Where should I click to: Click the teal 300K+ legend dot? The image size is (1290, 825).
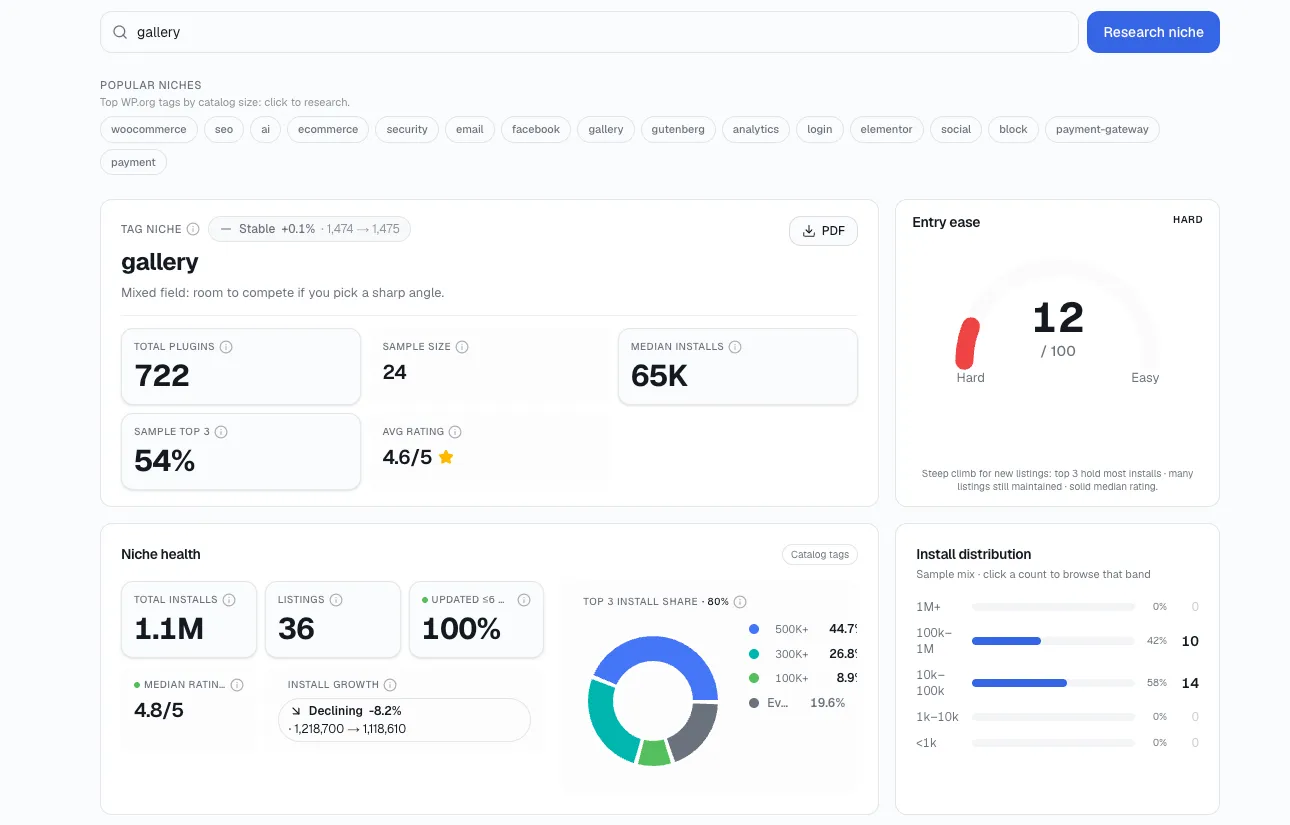pos(754,654)
